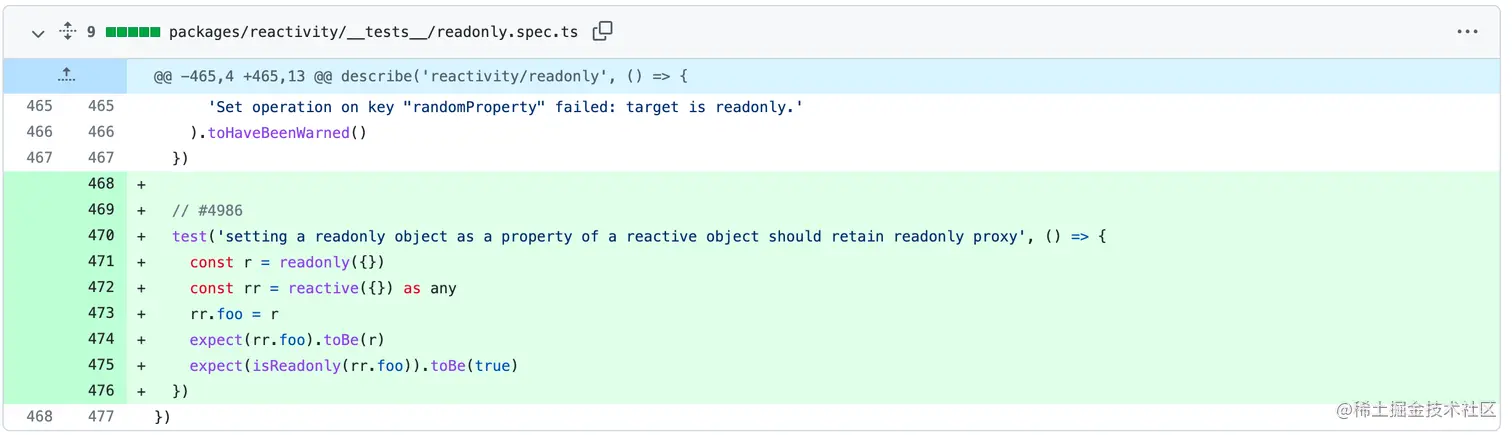This screenshot has width=1512, height=435.
Task: Click the changed lines count 9
Action: (91, 32)
